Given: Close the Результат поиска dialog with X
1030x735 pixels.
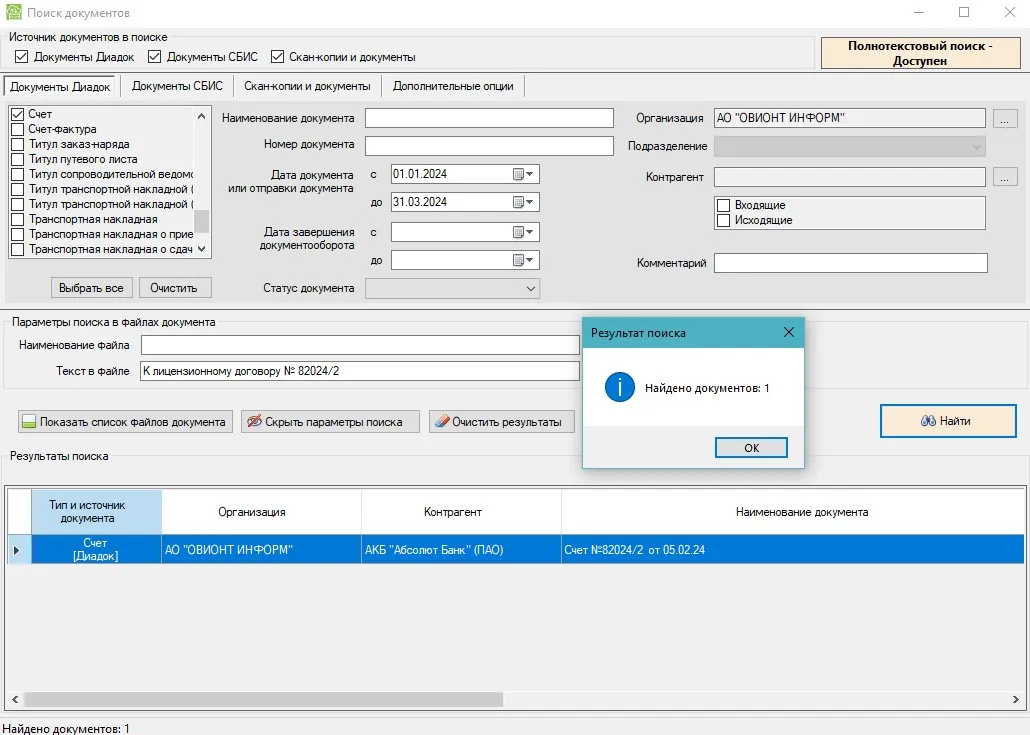Looking at the screenshot, I should (788, 332).
